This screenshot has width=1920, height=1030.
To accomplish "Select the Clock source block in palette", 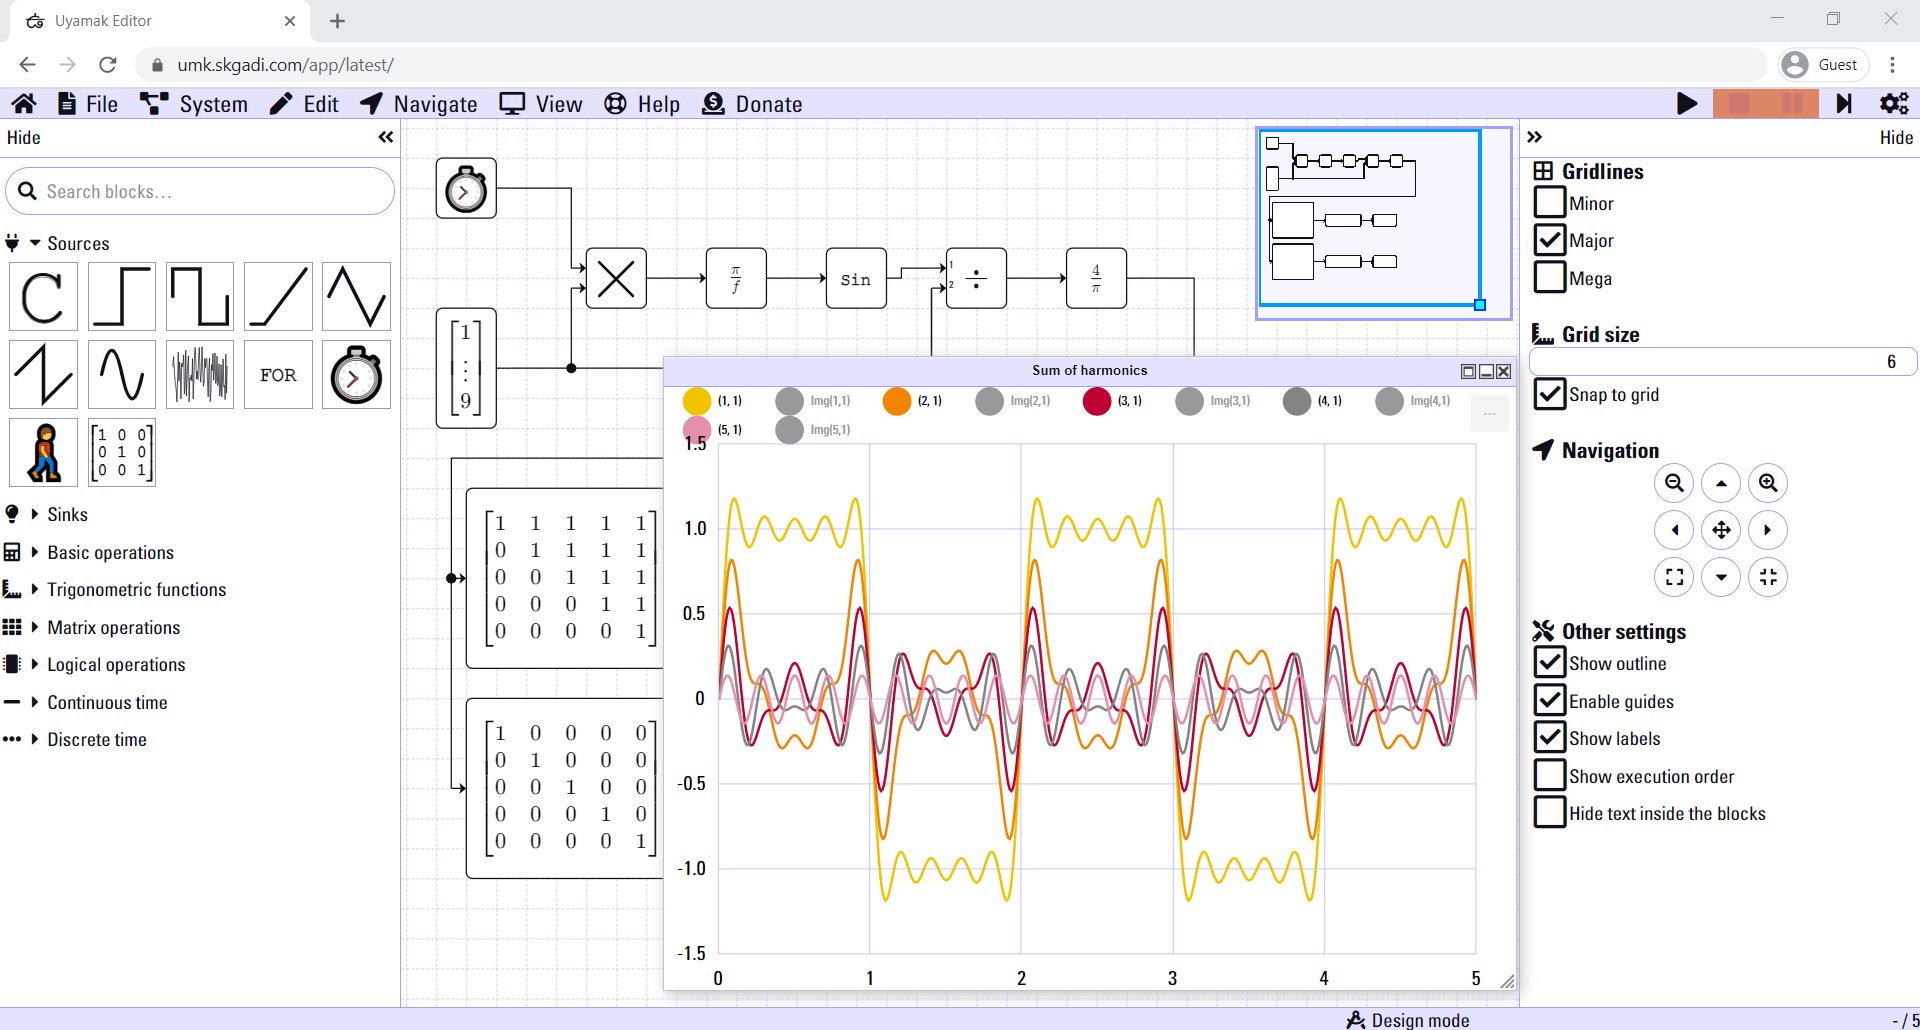I will click(357, 375).
